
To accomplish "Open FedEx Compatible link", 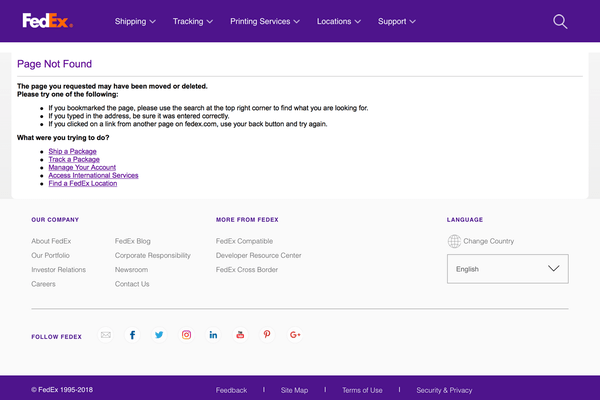I will (245, 241).
